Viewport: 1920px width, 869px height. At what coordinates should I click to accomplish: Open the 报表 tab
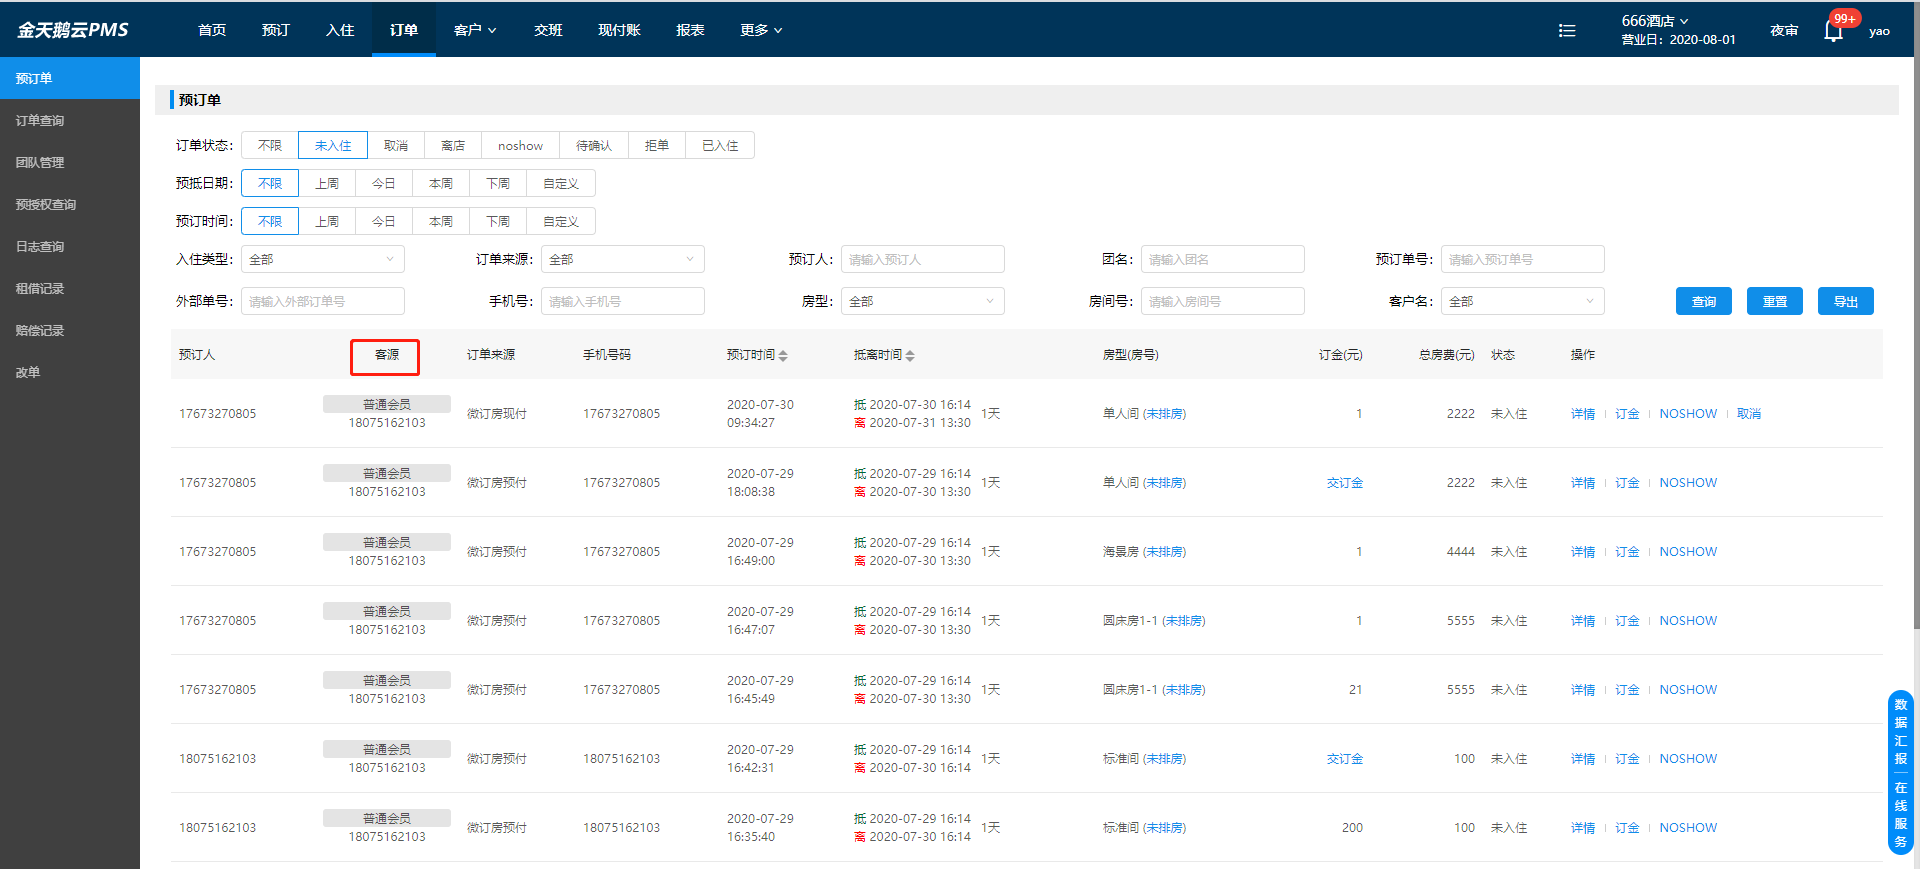click(690, 30)
